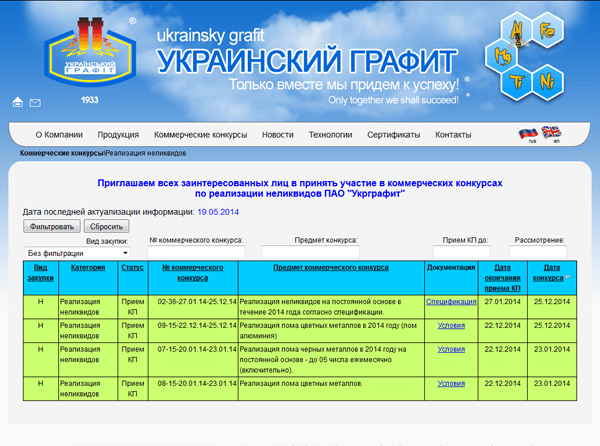Switch language with Russian flag icon
Viewport: 600px width, 446px height.
point(528,133)
